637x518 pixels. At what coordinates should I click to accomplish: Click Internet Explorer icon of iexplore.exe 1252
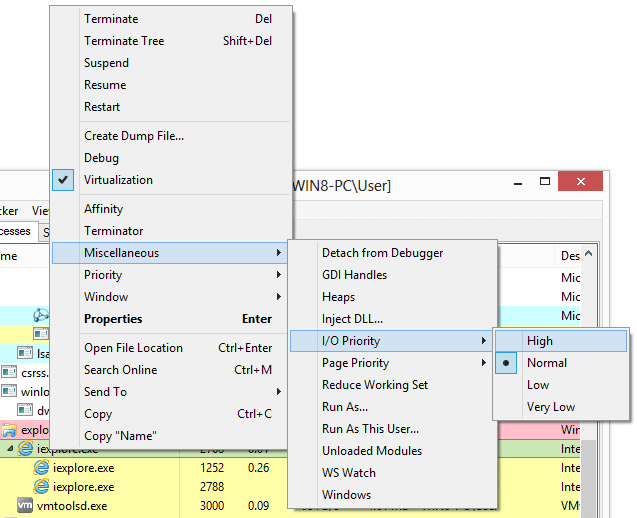click(41, 468)
